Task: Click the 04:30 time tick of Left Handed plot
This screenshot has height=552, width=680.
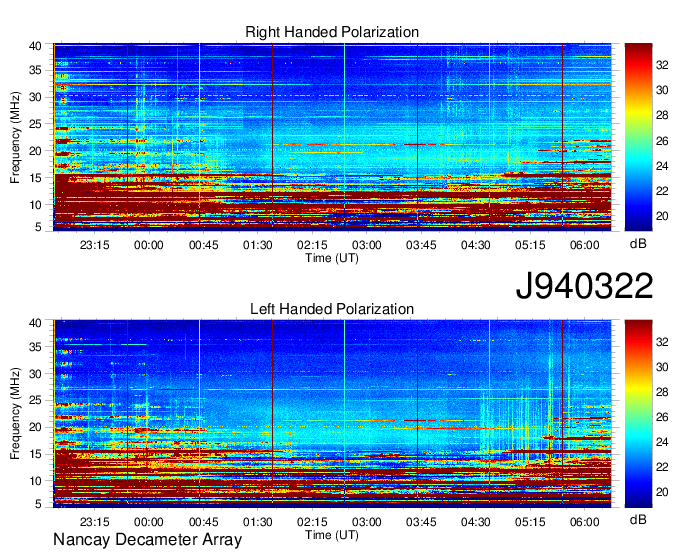Action: coord(476,522)
